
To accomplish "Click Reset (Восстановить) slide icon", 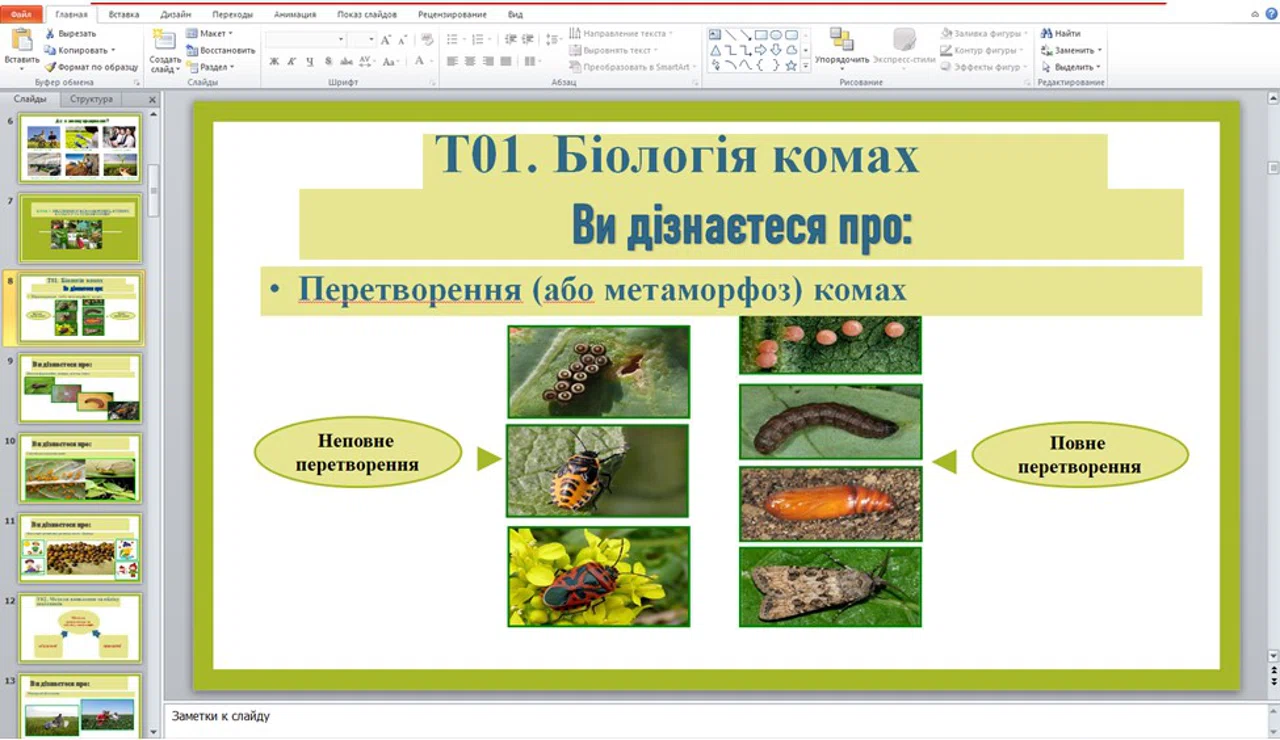I will [192, 50].
